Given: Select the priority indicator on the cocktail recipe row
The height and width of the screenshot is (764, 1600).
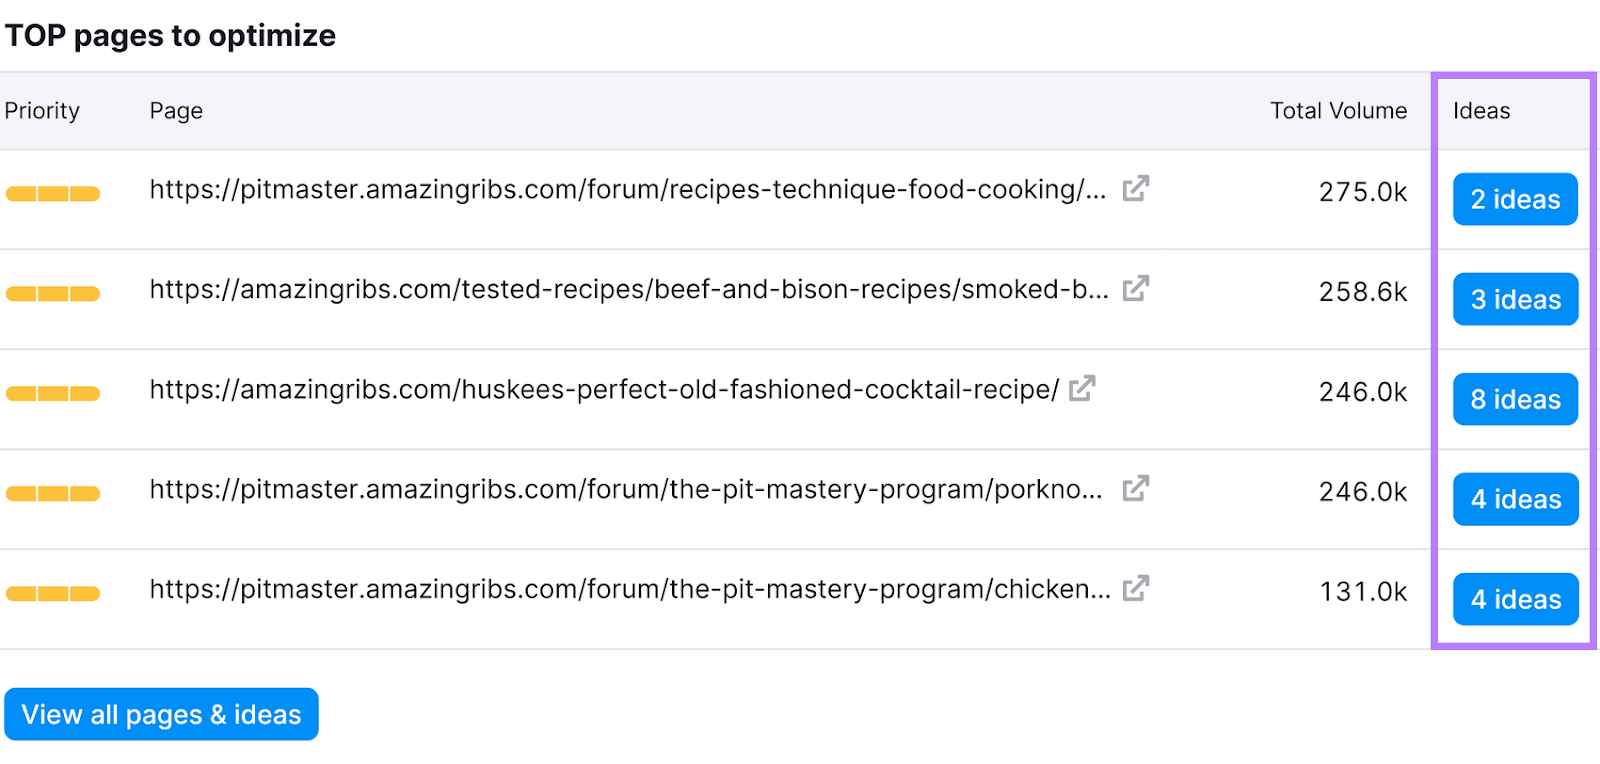Looking at the screenshot, I should point(52,393).
